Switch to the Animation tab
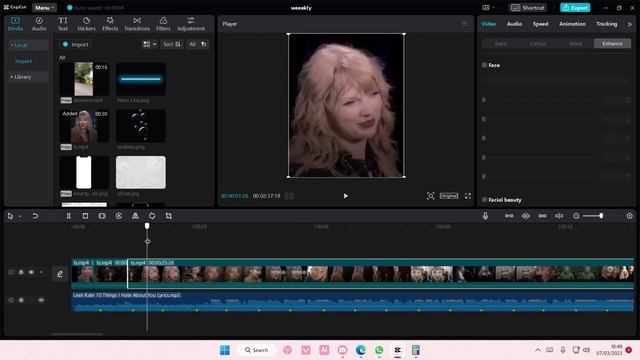Image resolution: width=640 pixels, height=360 pixels. point(572,24)
